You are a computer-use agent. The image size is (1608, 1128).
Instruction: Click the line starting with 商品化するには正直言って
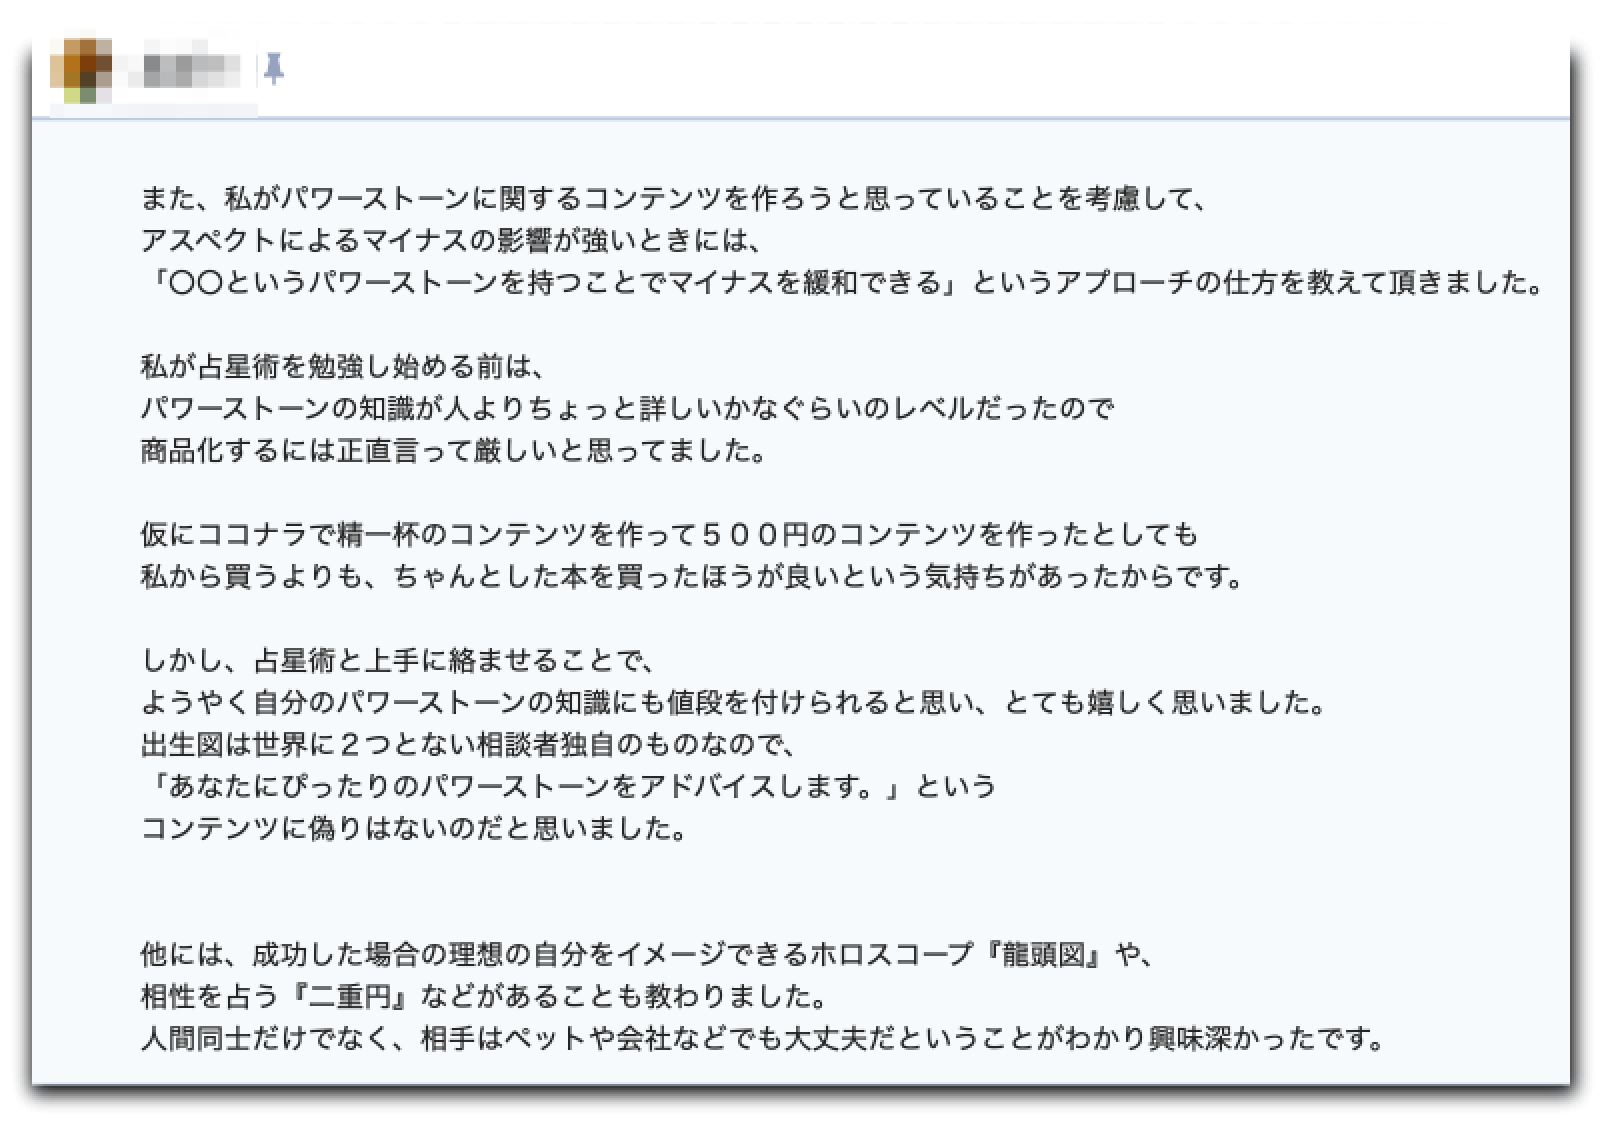tap(454, 451)
